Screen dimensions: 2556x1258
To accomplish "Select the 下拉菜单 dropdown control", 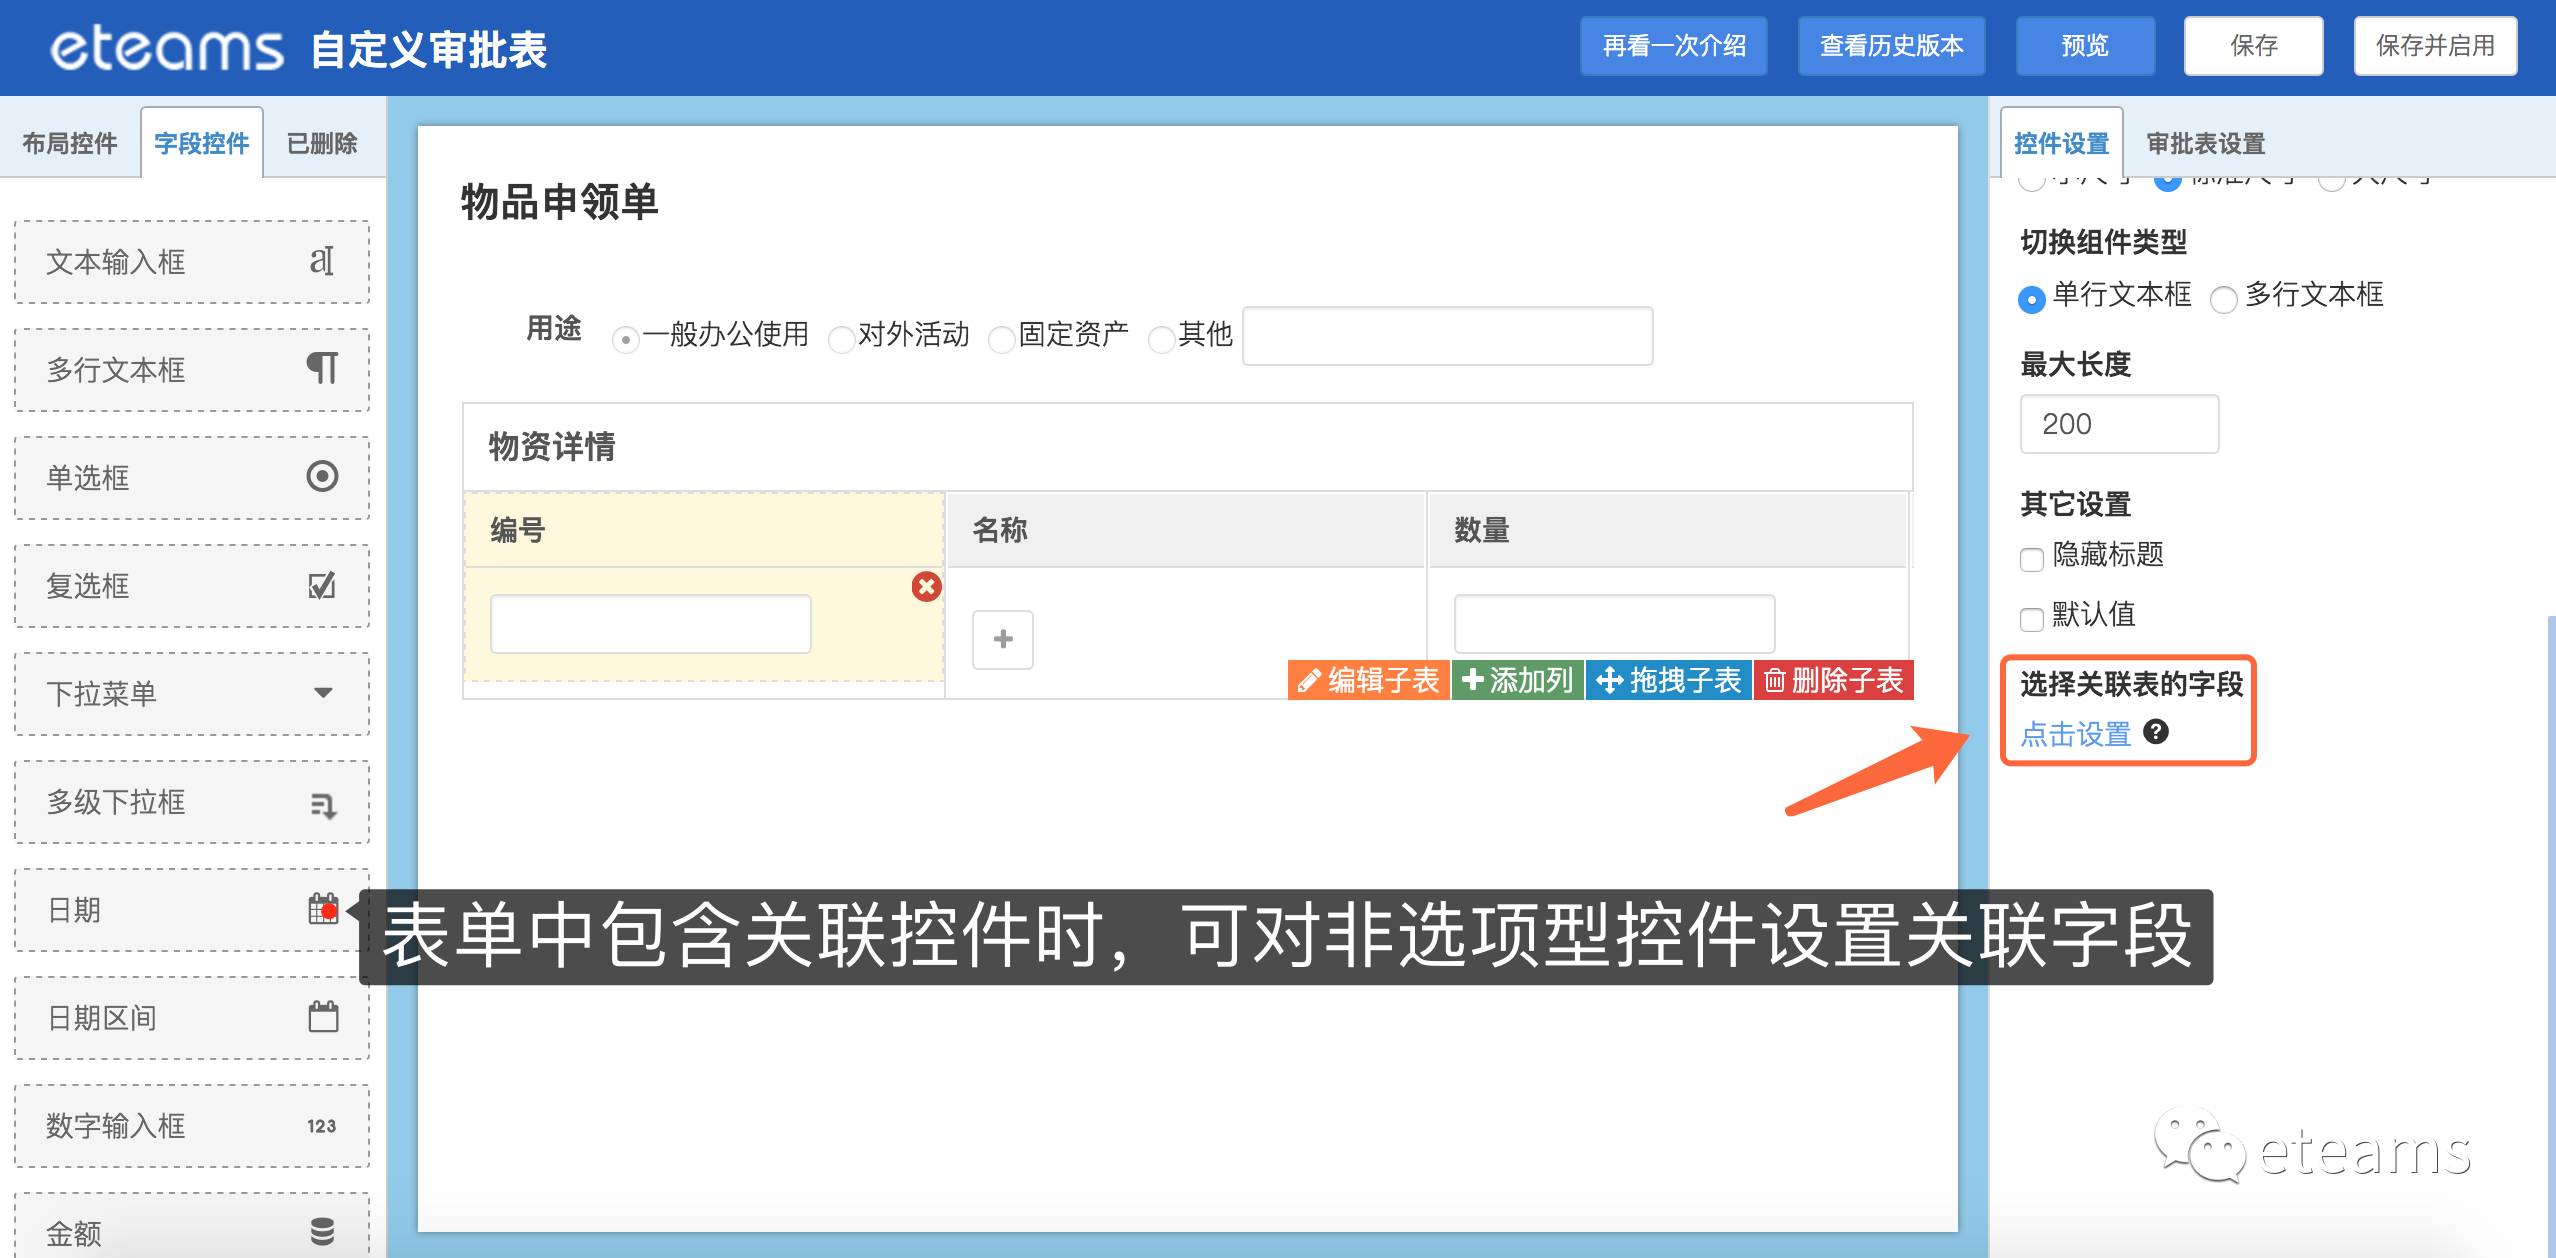I will pos(191,694).
